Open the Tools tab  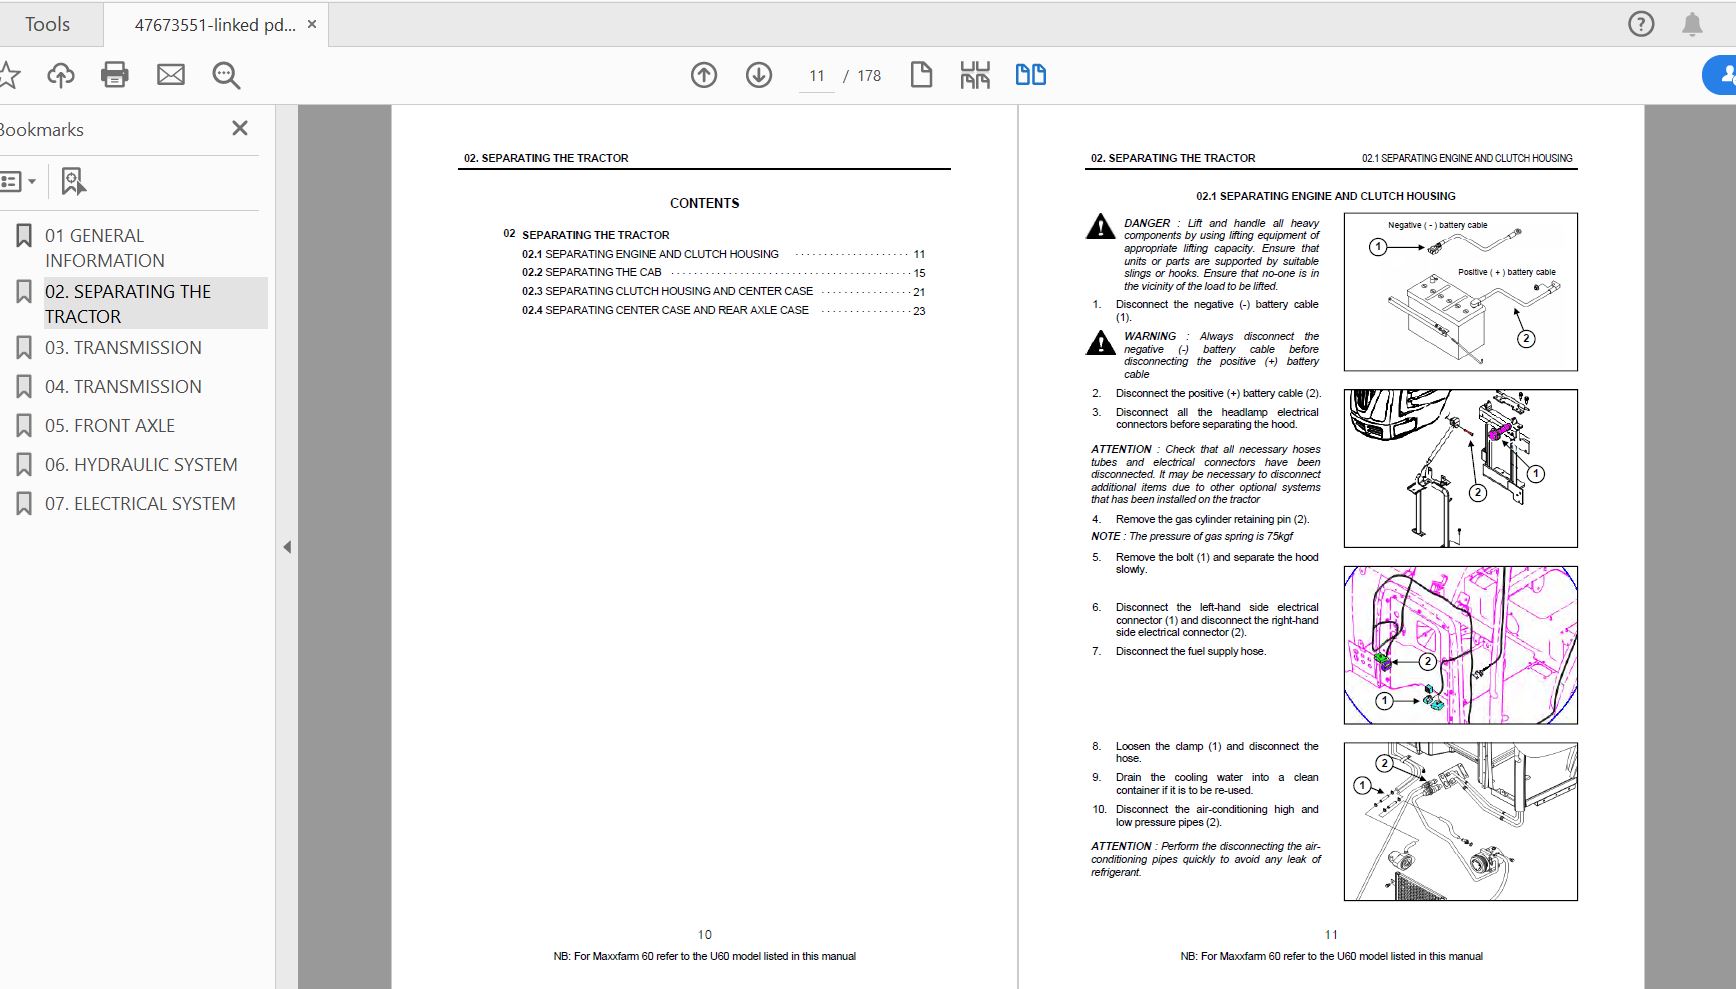[47, 24]
